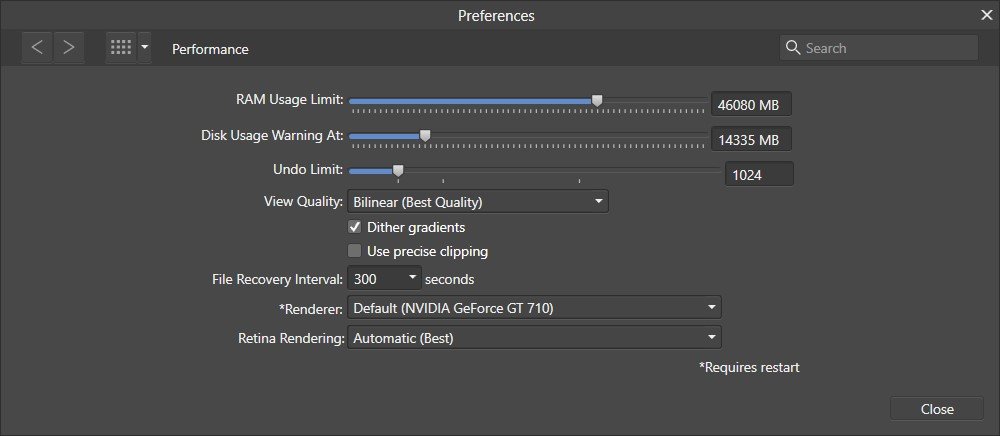1000x436 pixels.
Task: Click the RAM Usage Limit slider handle
Action: (597, 101)
